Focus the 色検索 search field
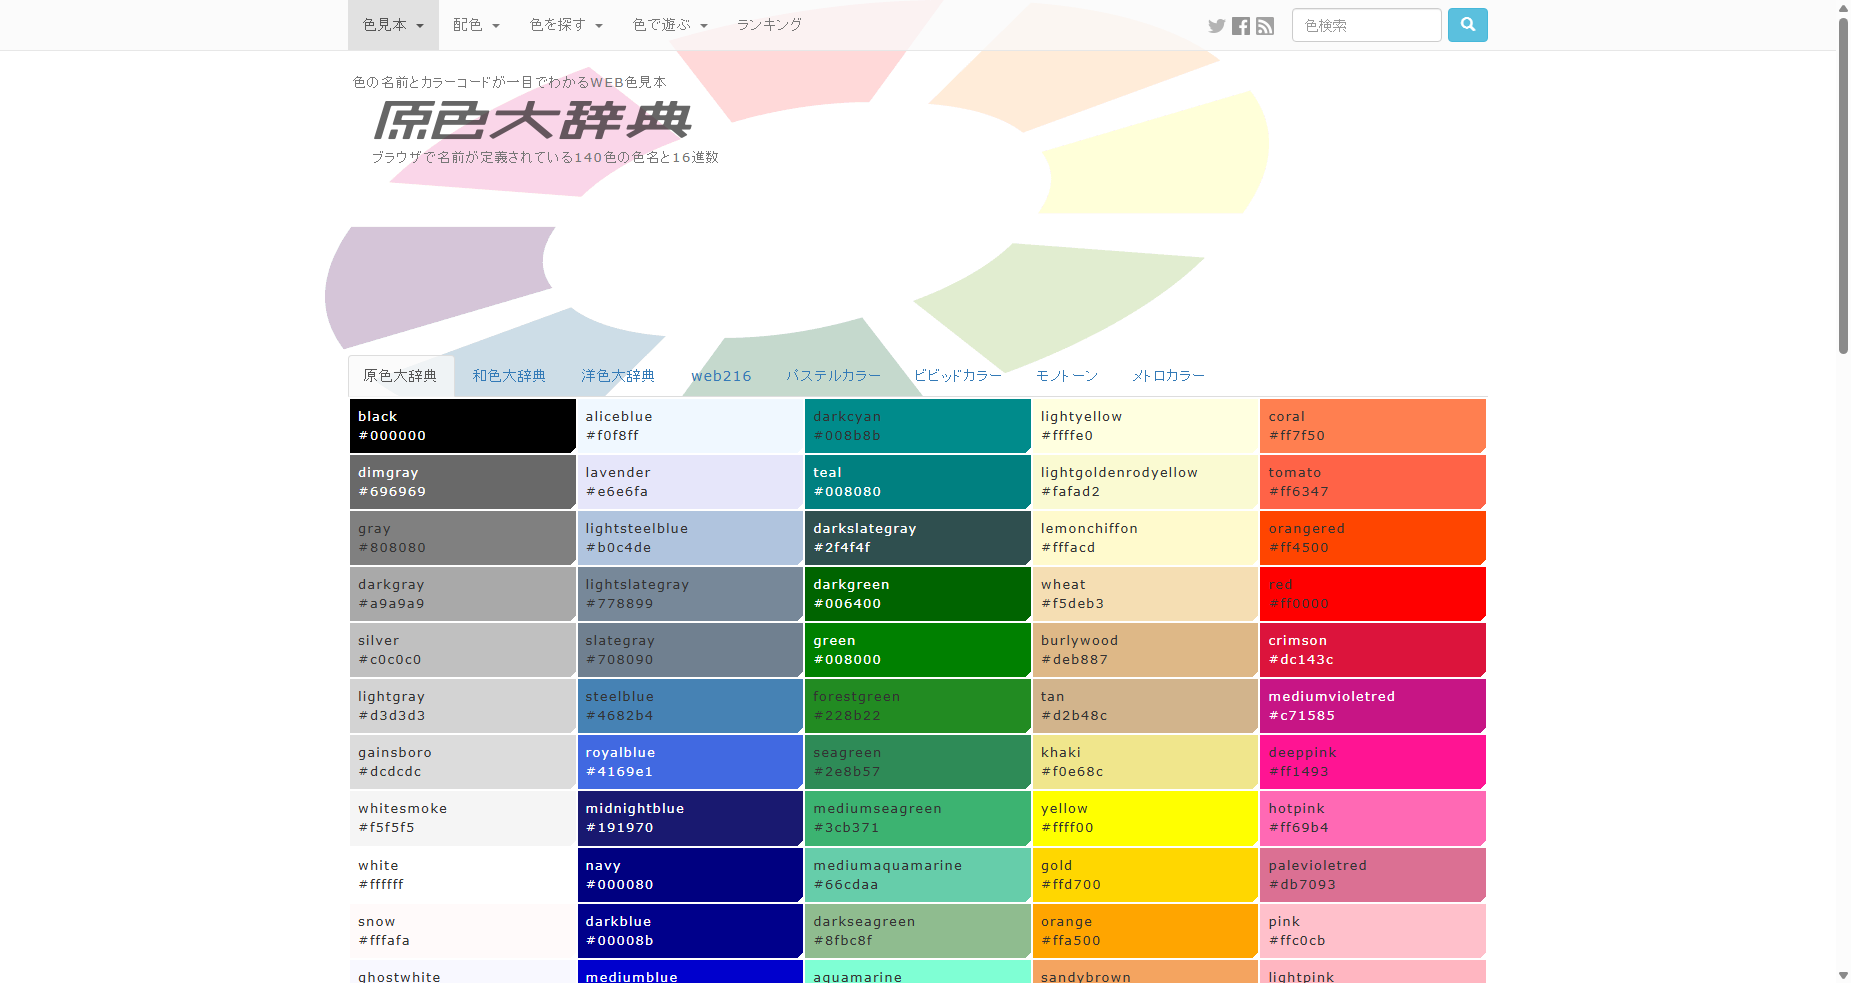The height and width of the screenshot is (983, 1851). (x=1367, y=25)
